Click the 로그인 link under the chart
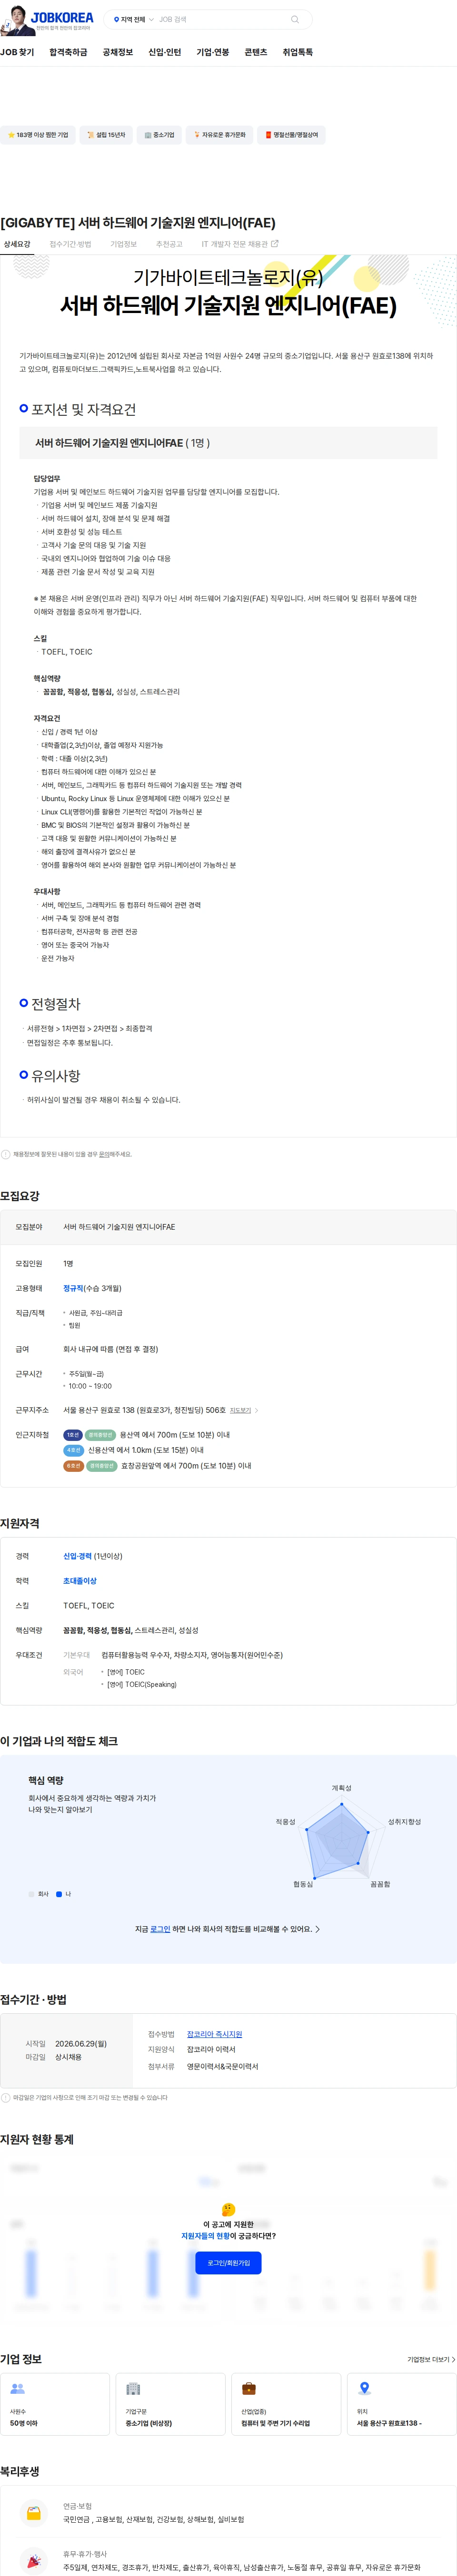 click(x=160, y=1929)
